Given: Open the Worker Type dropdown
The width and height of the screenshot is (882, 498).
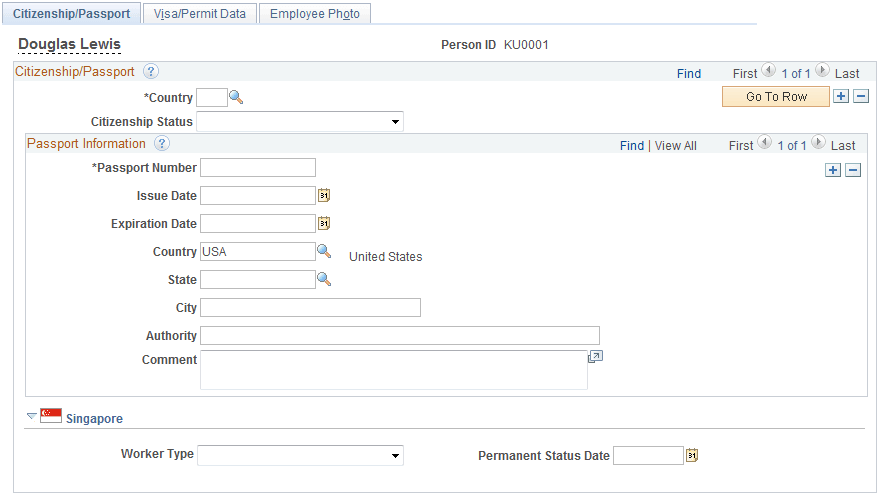Looking at the screenshot, I should tap(300, 456).
